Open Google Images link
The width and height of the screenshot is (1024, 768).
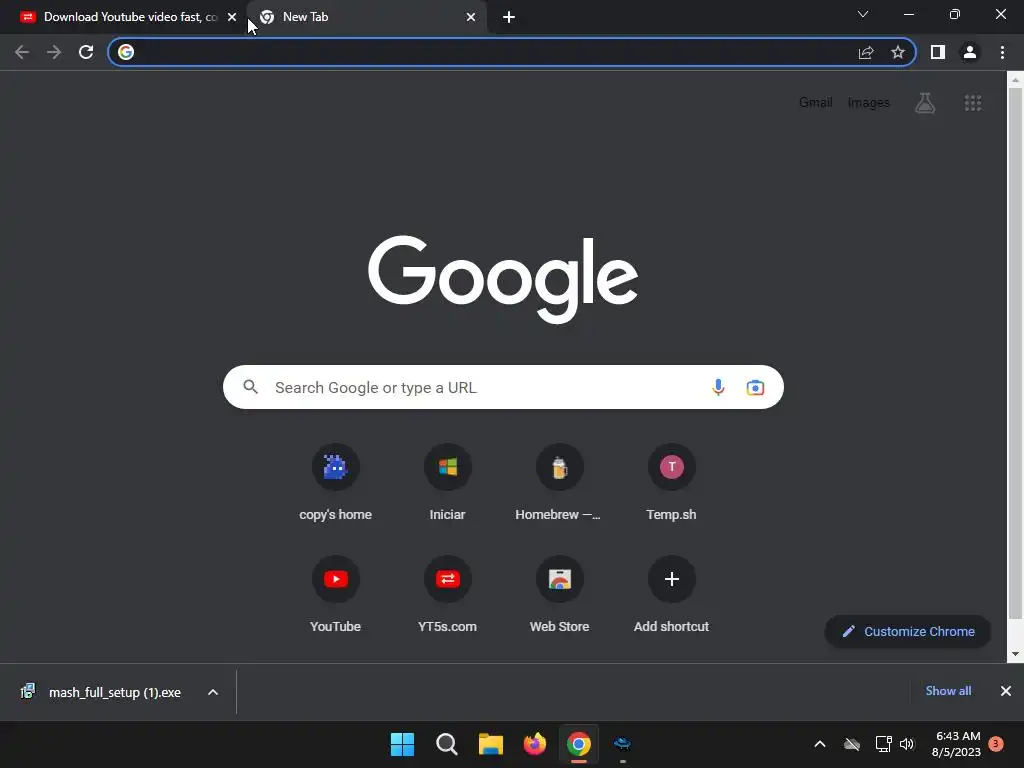tap(869, 103)
